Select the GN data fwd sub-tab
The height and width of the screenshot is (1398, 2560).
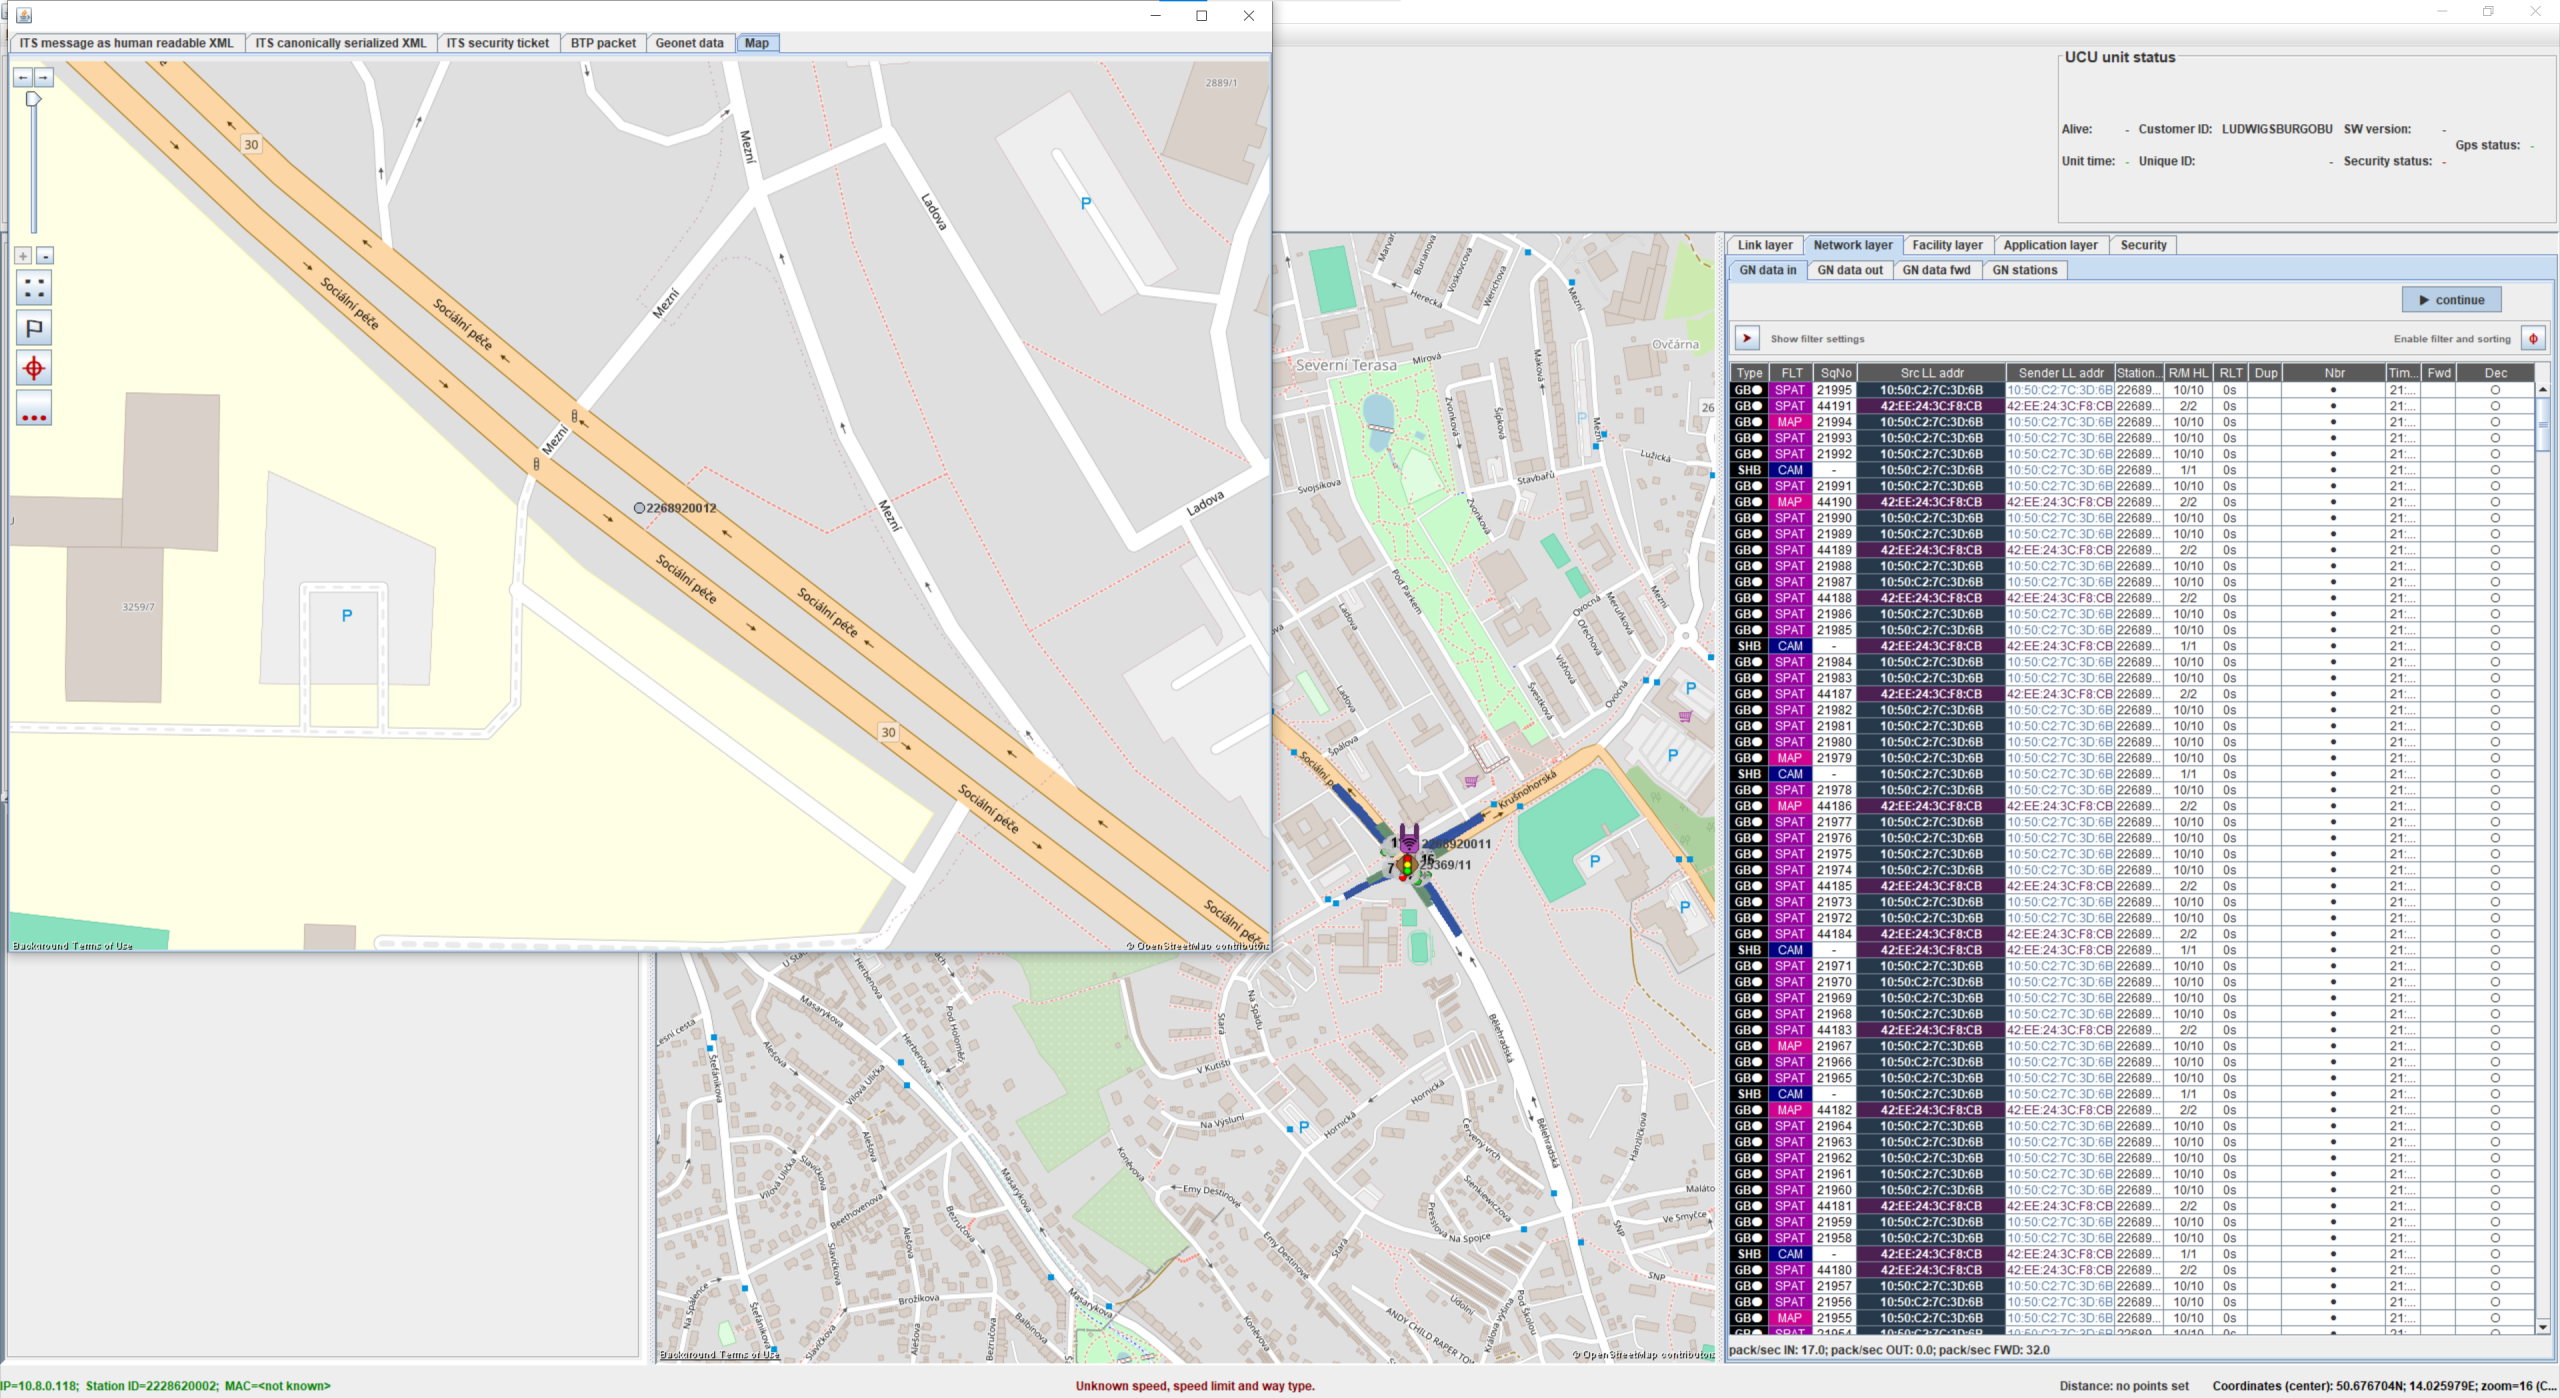pyautogui.click(x=1936, y=270)
